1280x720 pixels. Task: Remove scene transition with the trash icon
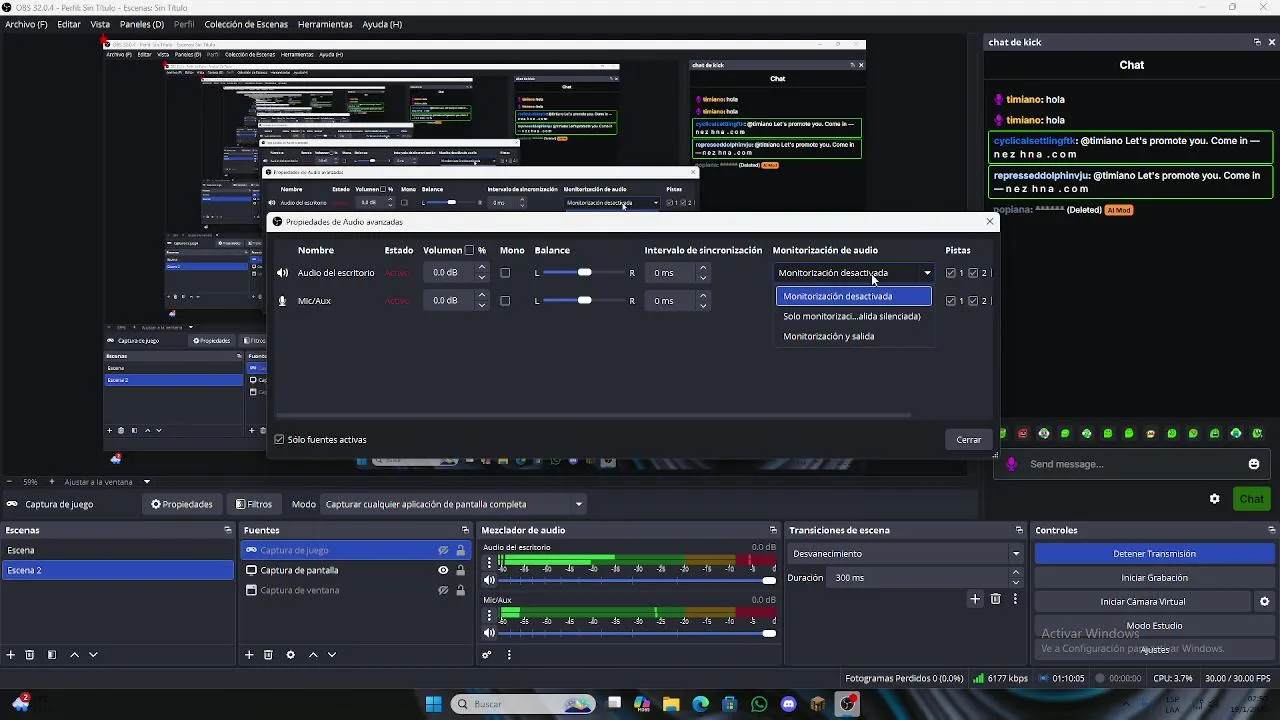[x=995, y=599]
